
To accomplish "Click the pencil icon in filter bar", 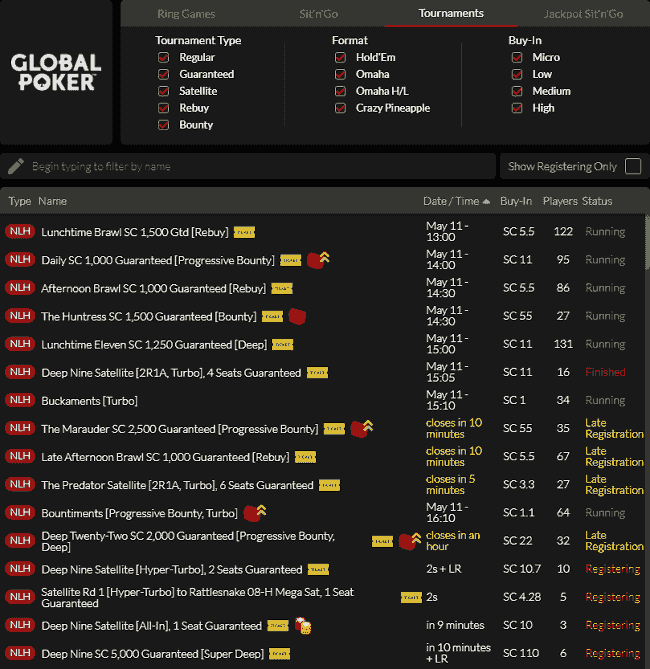I will [16, 166].
